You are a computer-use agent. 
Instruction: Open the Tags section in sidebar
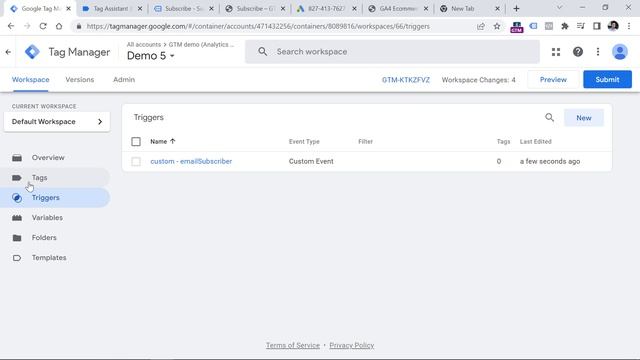tap(40, 178)
